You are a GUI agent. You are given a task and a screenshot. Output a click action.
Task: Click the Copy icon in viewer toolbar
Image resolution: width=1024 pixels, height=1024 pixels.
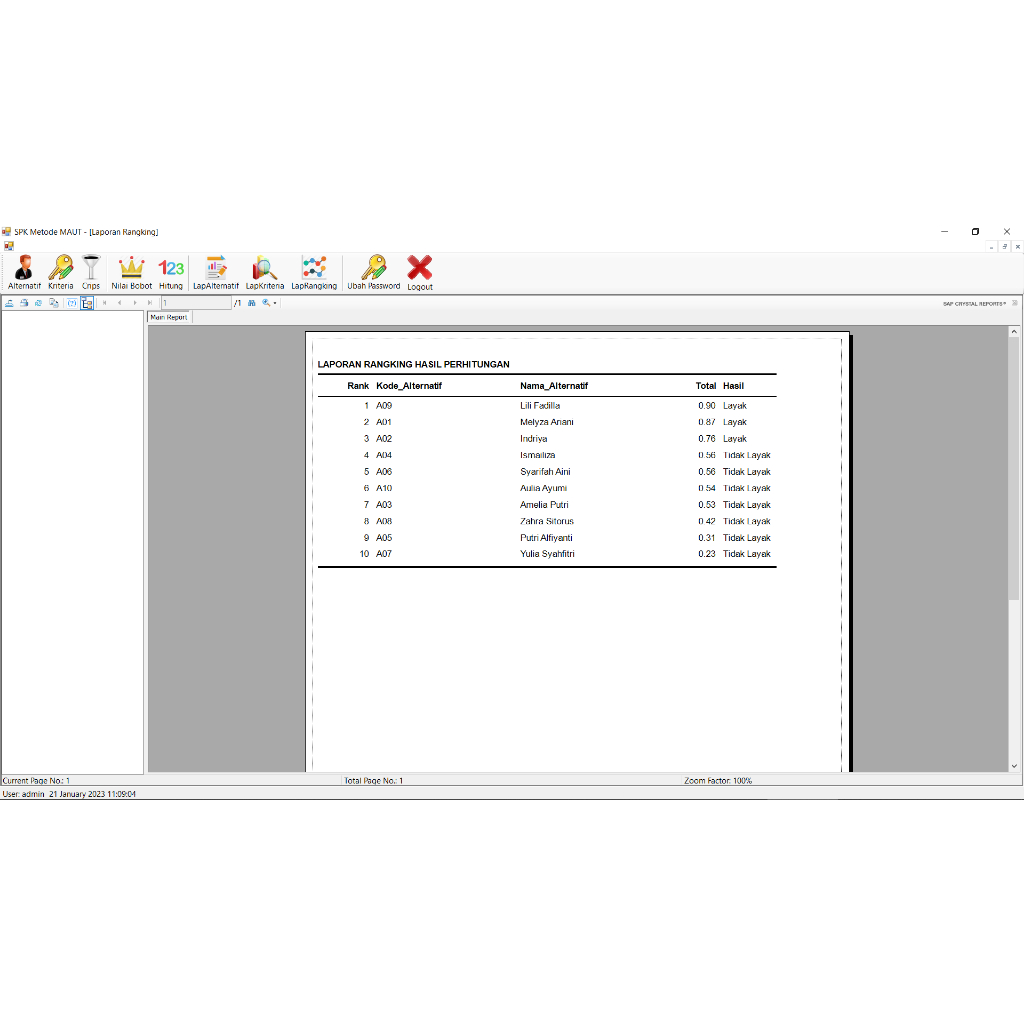[x=54, y=303]
